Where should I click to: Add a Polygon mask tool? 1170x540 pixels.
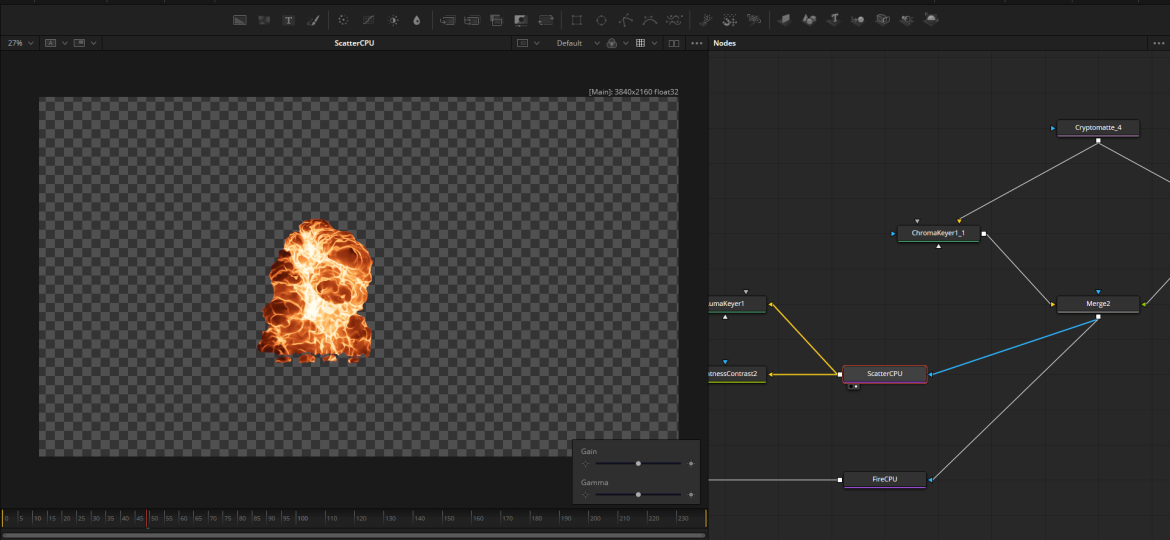click(x=626, y=20)
